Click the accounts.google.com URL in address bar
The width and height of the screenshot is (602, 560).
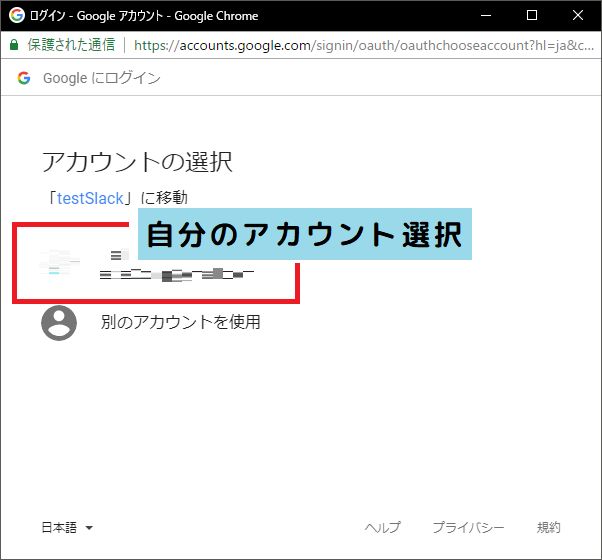tap(364, 45)
